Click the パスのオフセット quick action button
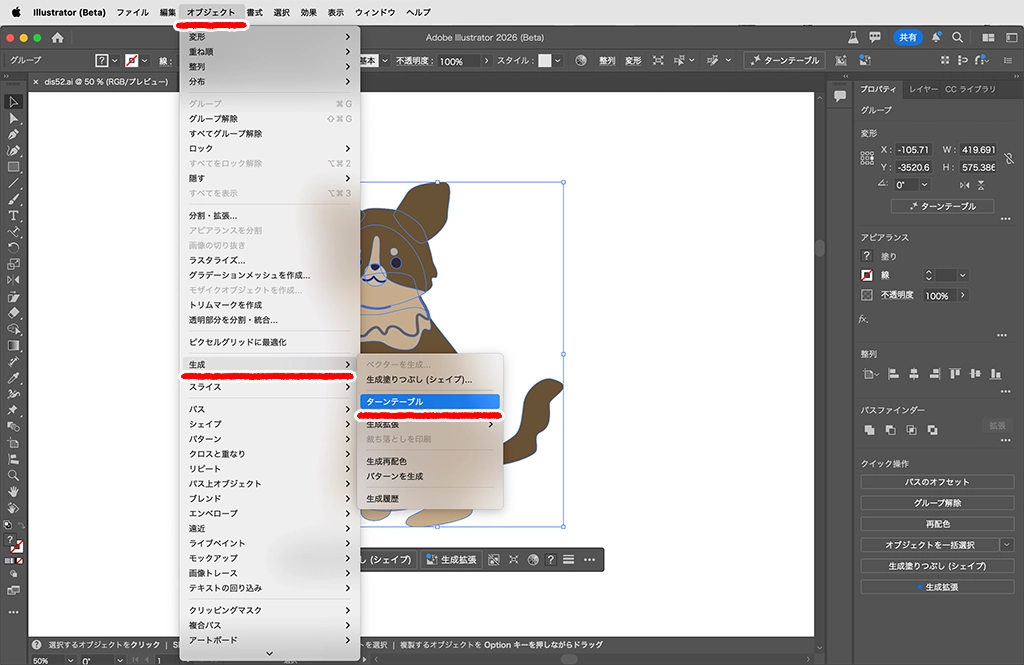Image resolution: width=1024 pixels, height=665 pixels. tap(937, 482)
